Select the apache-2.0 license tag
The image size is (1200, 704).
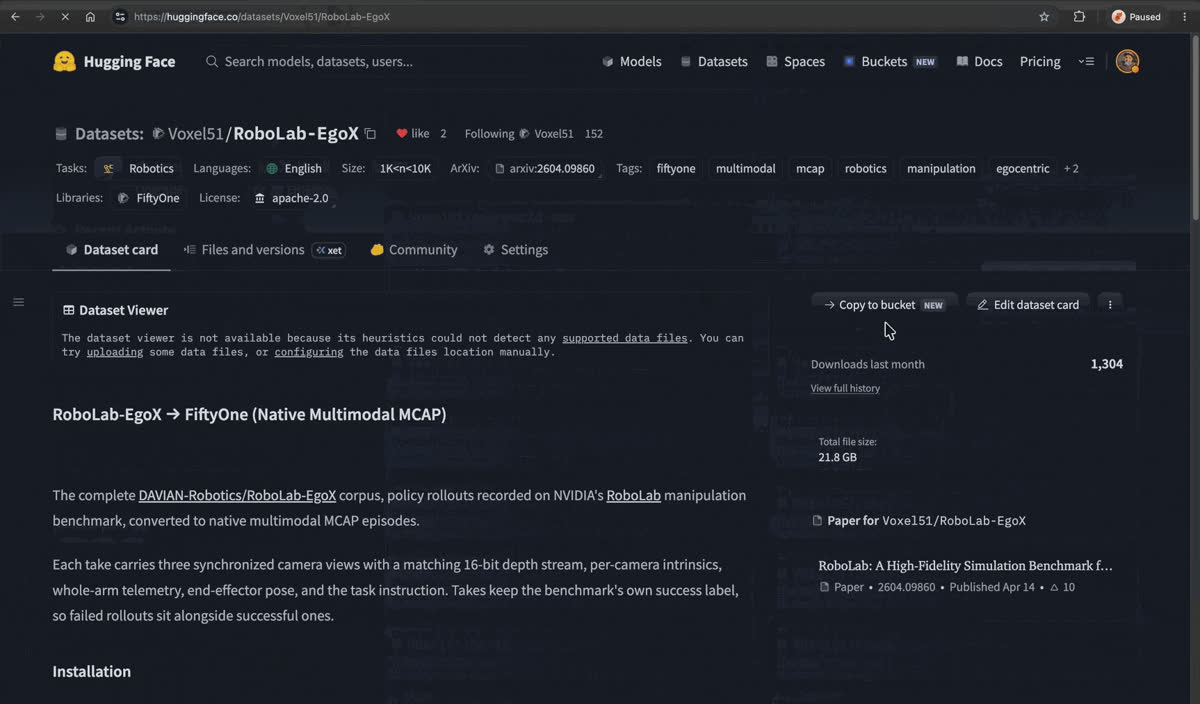click(x=291, y=198)
